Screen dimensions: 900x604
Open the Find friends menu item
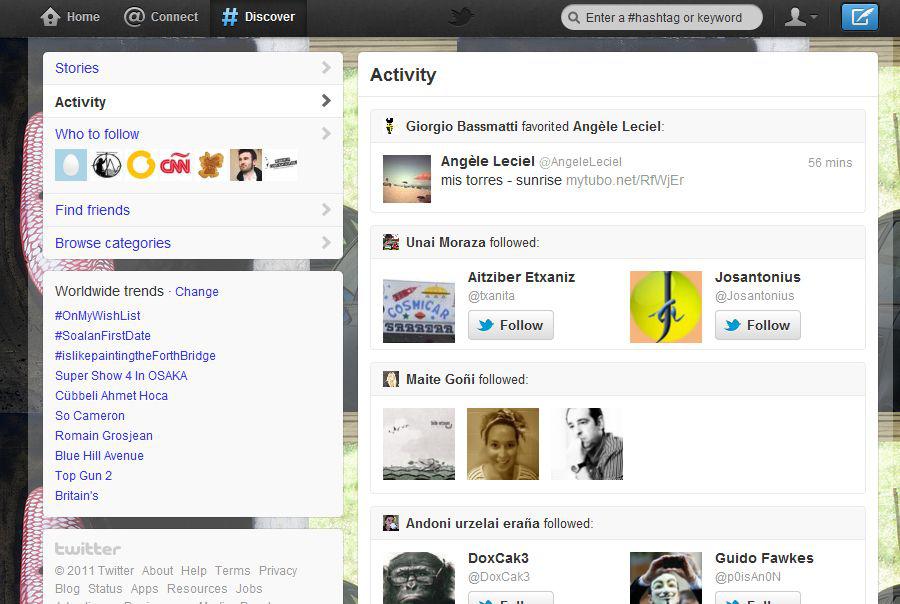(x=92, y=210)
